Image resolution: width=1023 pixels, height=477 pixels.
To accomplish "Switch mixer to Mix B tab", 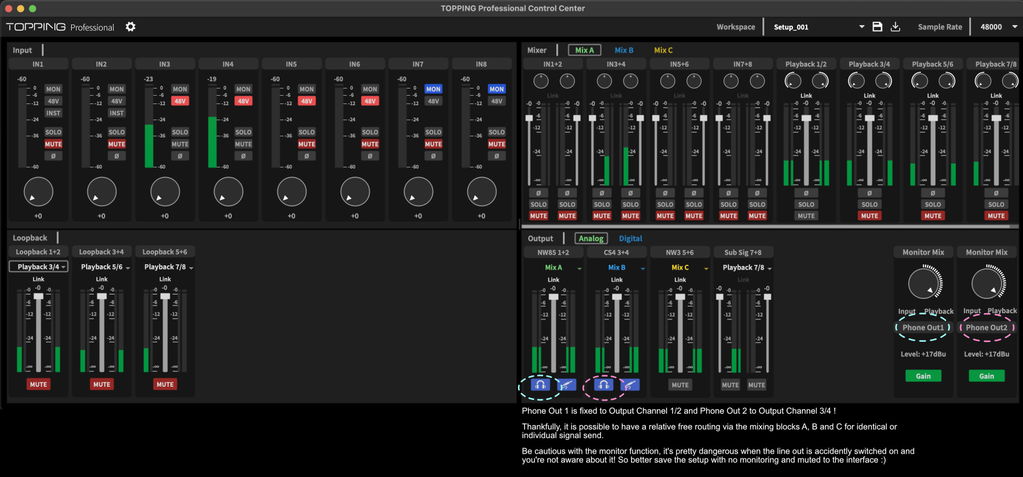I will [624, 50].
